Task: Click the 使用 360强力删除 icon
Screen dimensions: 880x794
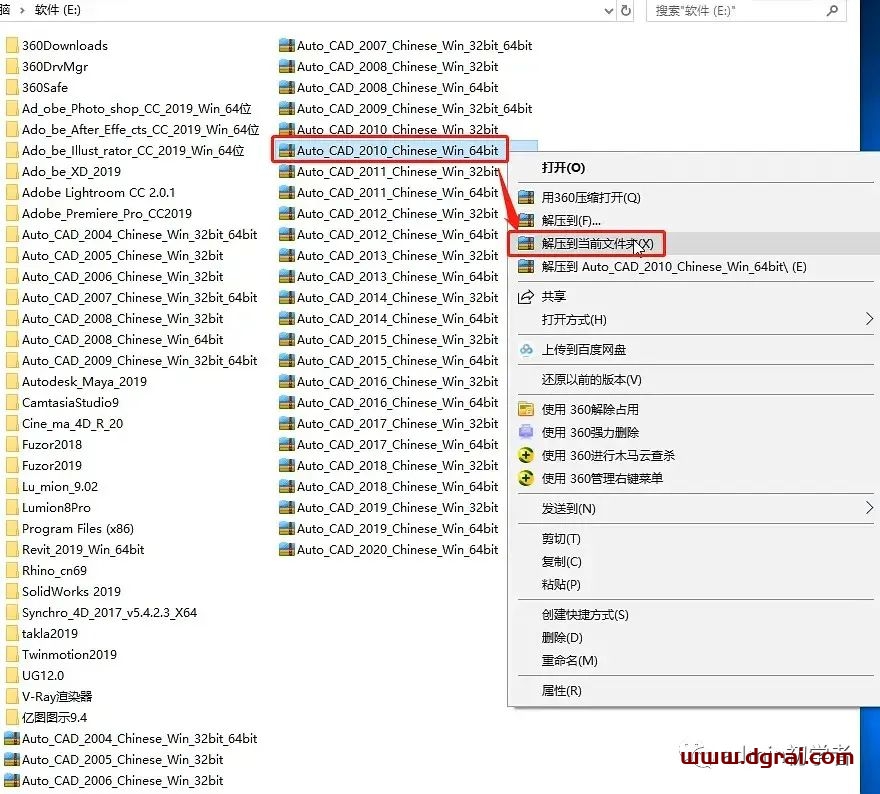Action: pyautogui.click(x=526, y=432)
